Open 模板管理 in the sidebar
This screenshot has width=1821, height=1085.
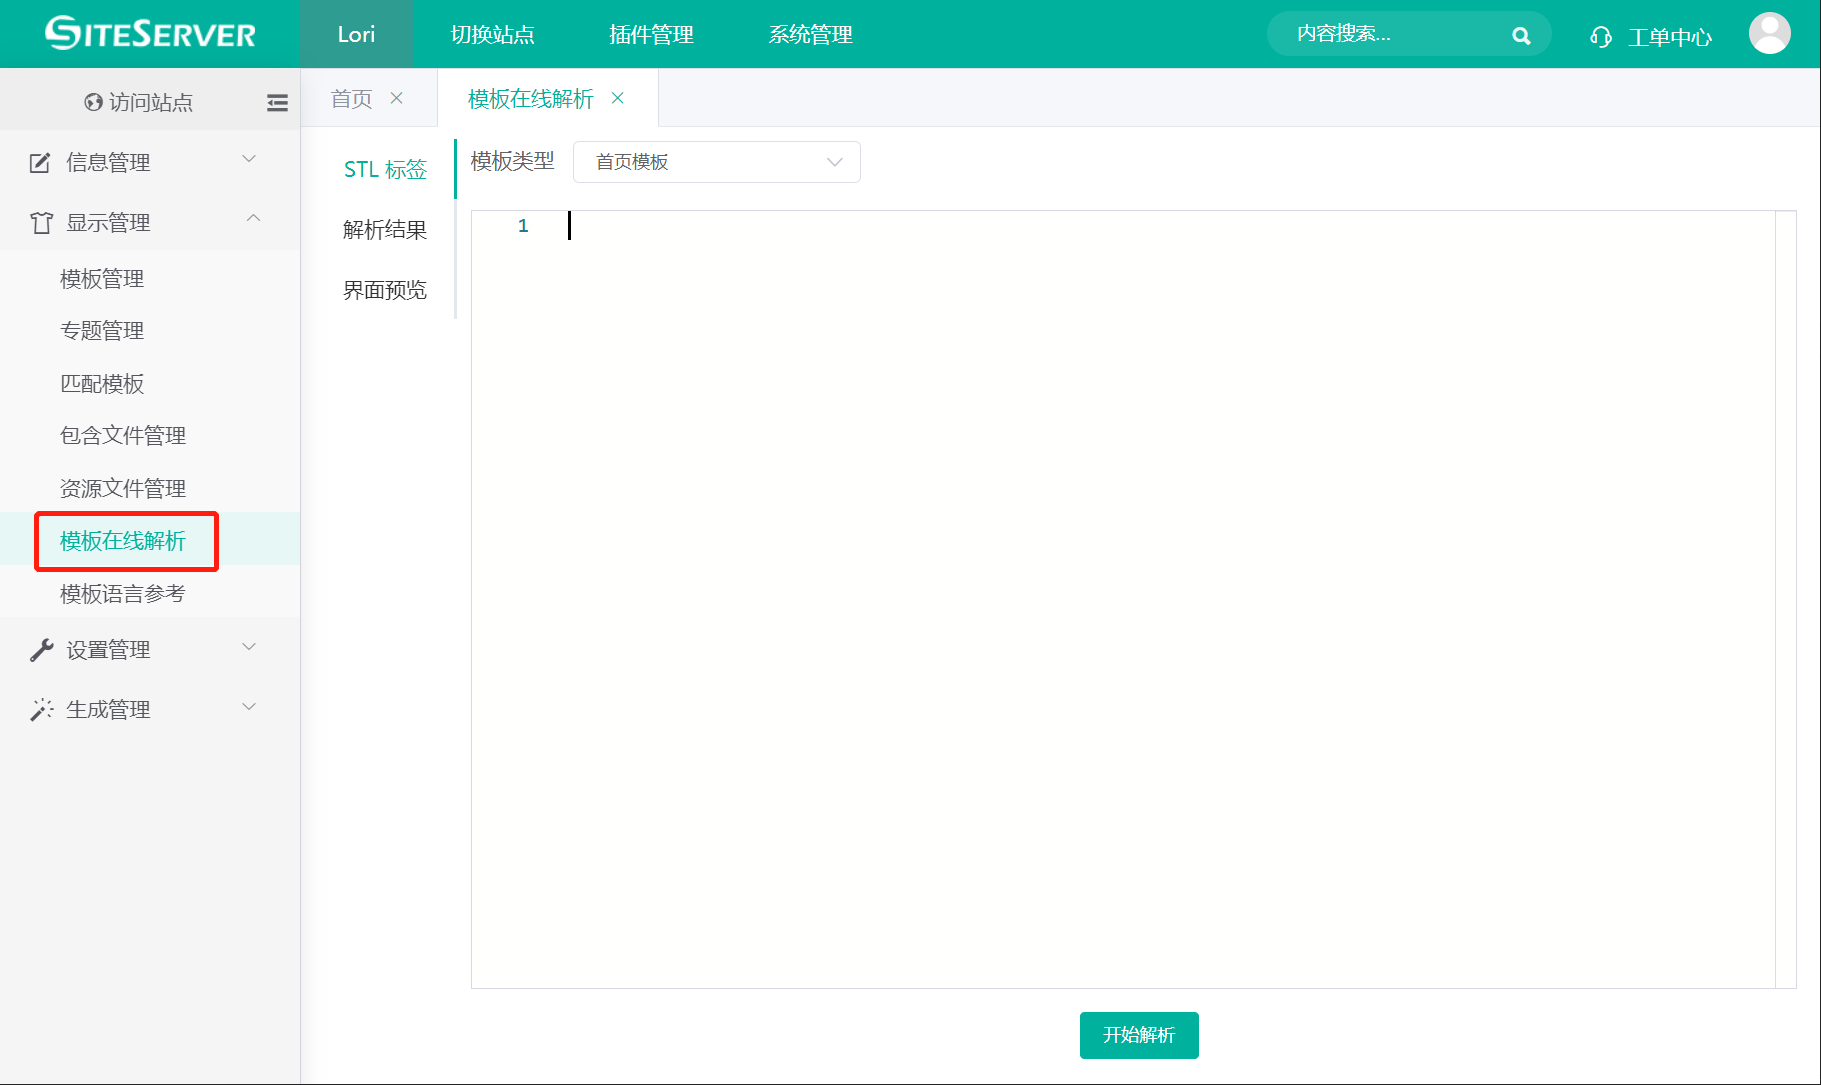pos(102,279)
